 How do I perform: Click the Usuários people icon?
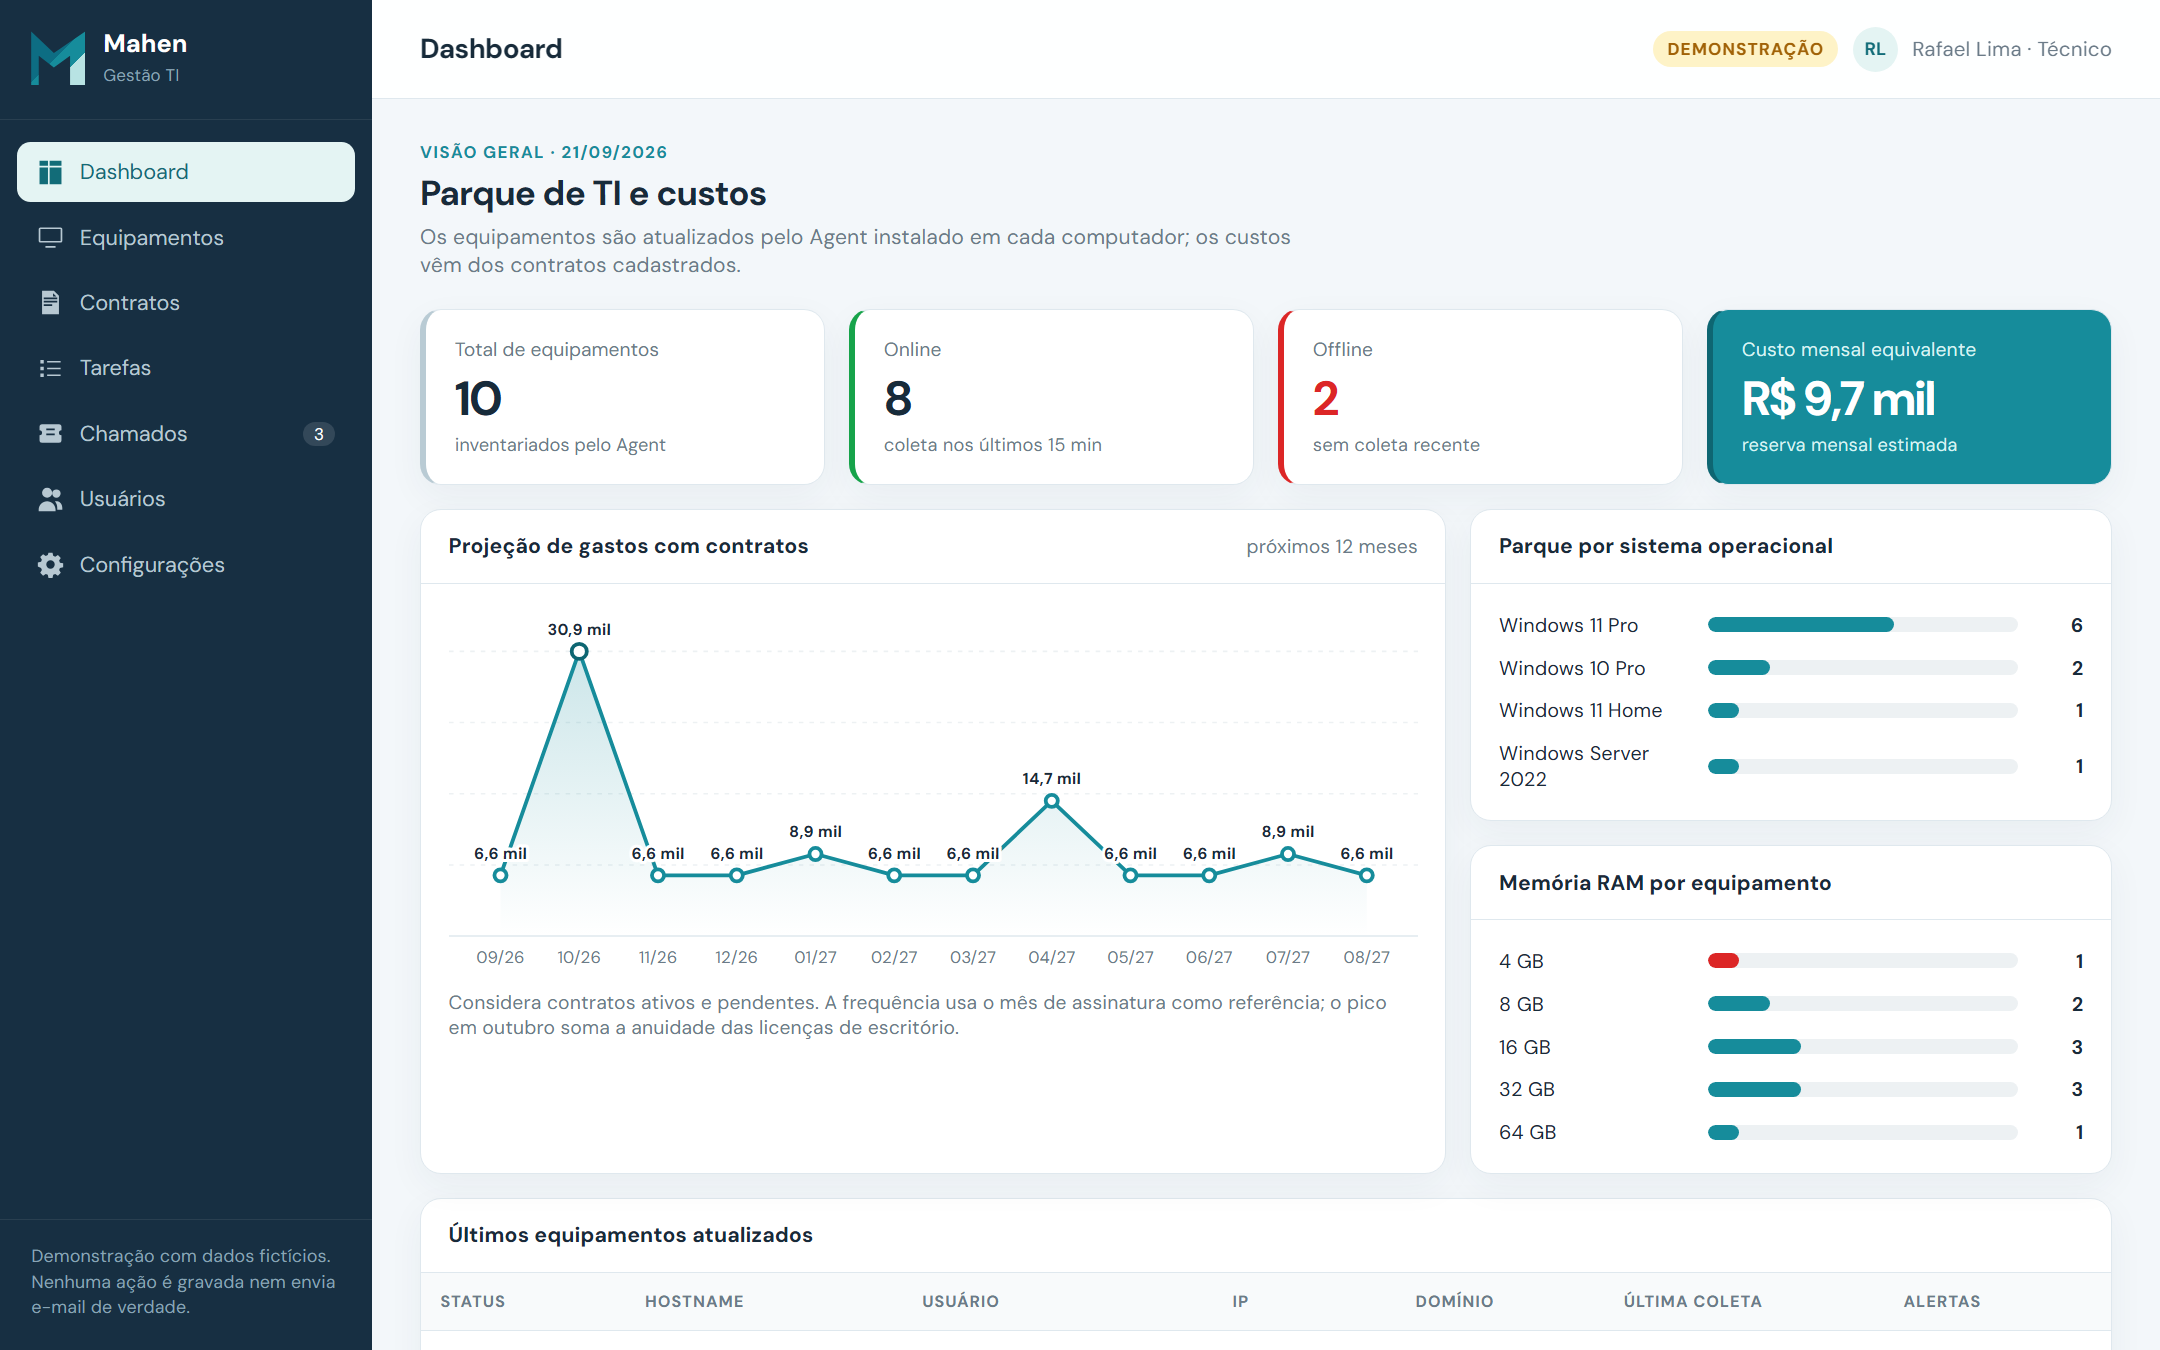50,499
